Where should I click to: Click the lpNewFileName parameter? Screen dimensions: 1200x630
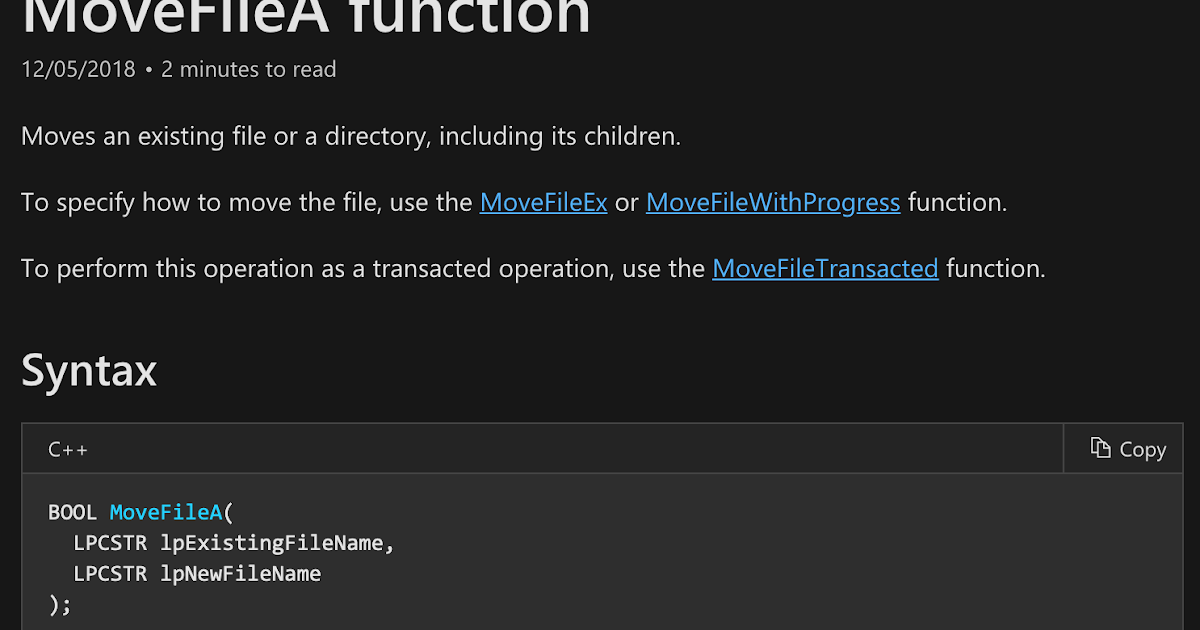click(x=241, y=574)
